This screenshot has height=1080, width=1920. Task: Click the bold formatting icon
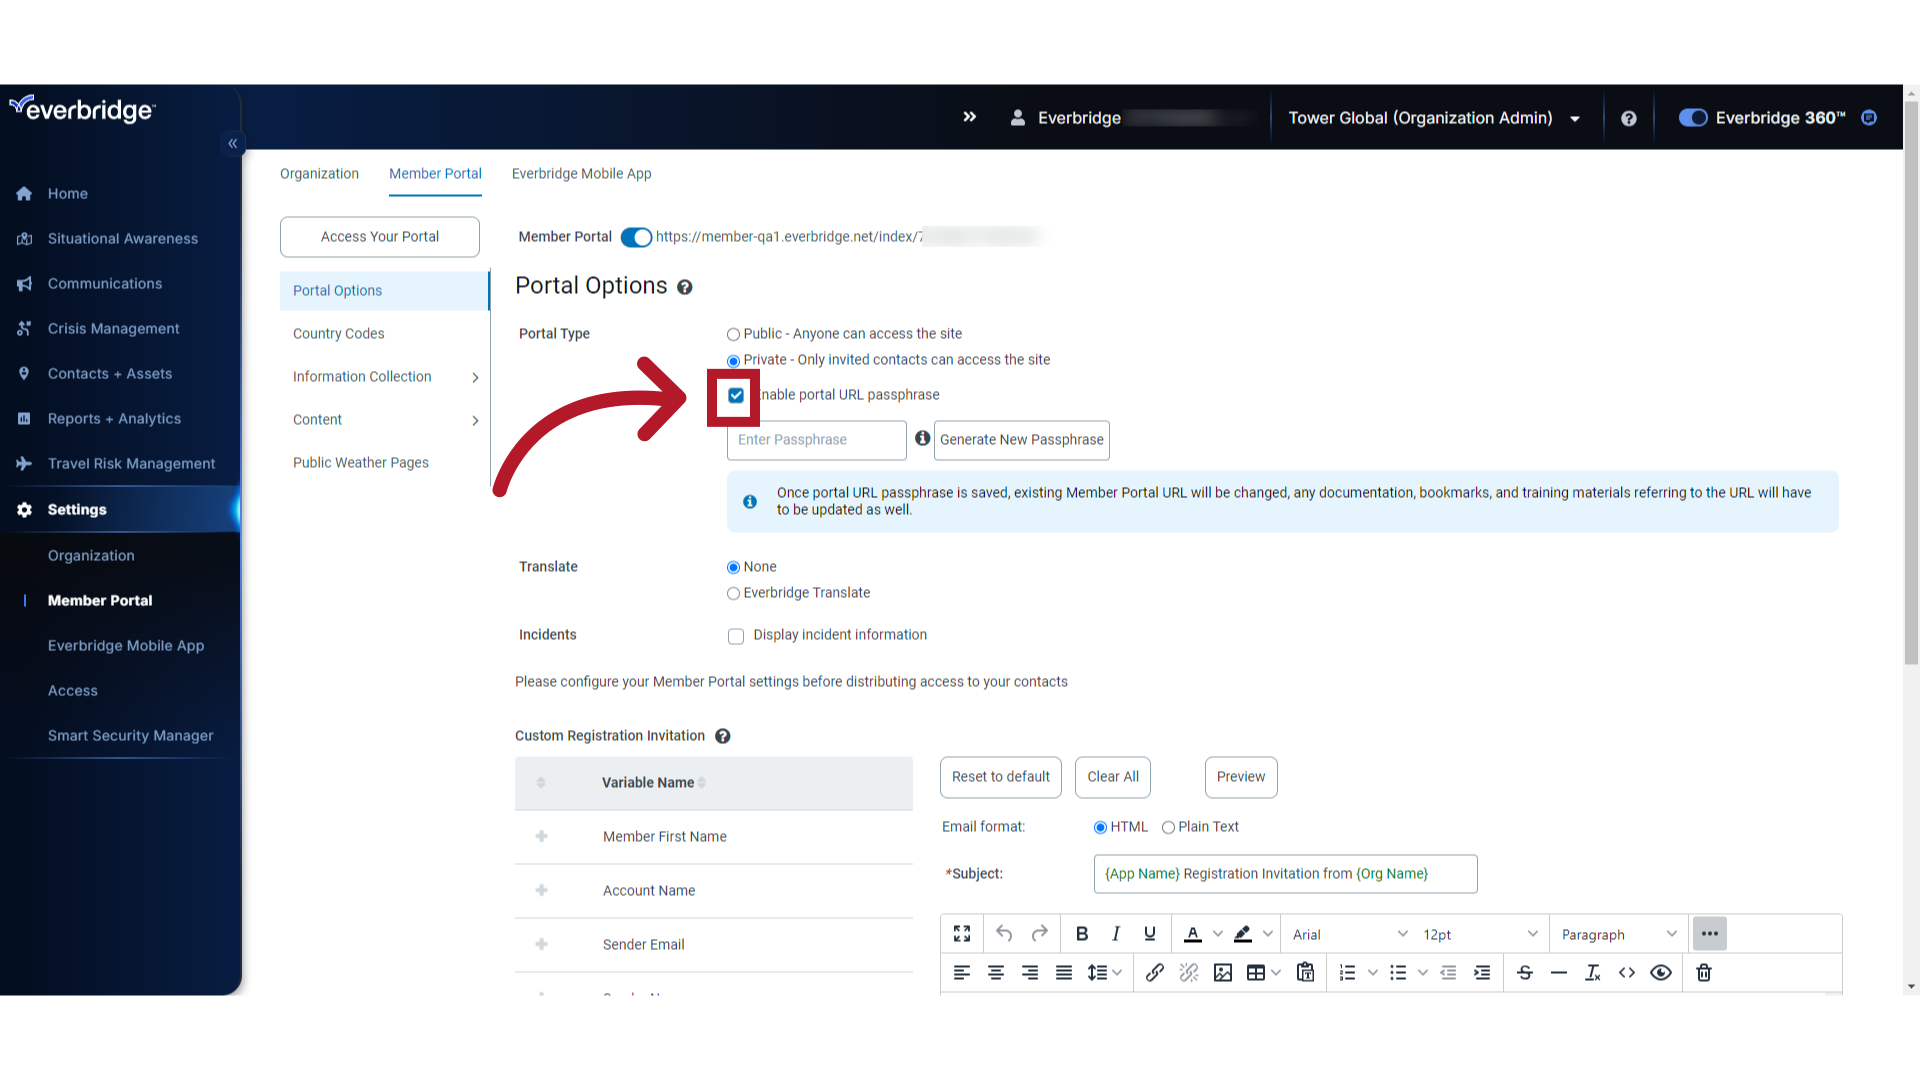point(1081,934)
